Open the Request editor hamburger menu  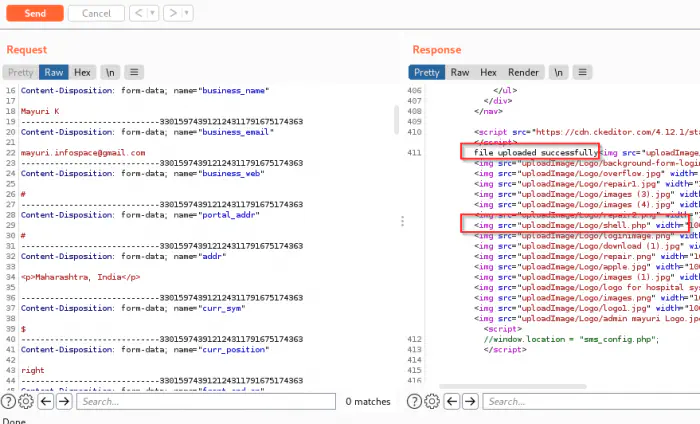click(x=134, y=72)
